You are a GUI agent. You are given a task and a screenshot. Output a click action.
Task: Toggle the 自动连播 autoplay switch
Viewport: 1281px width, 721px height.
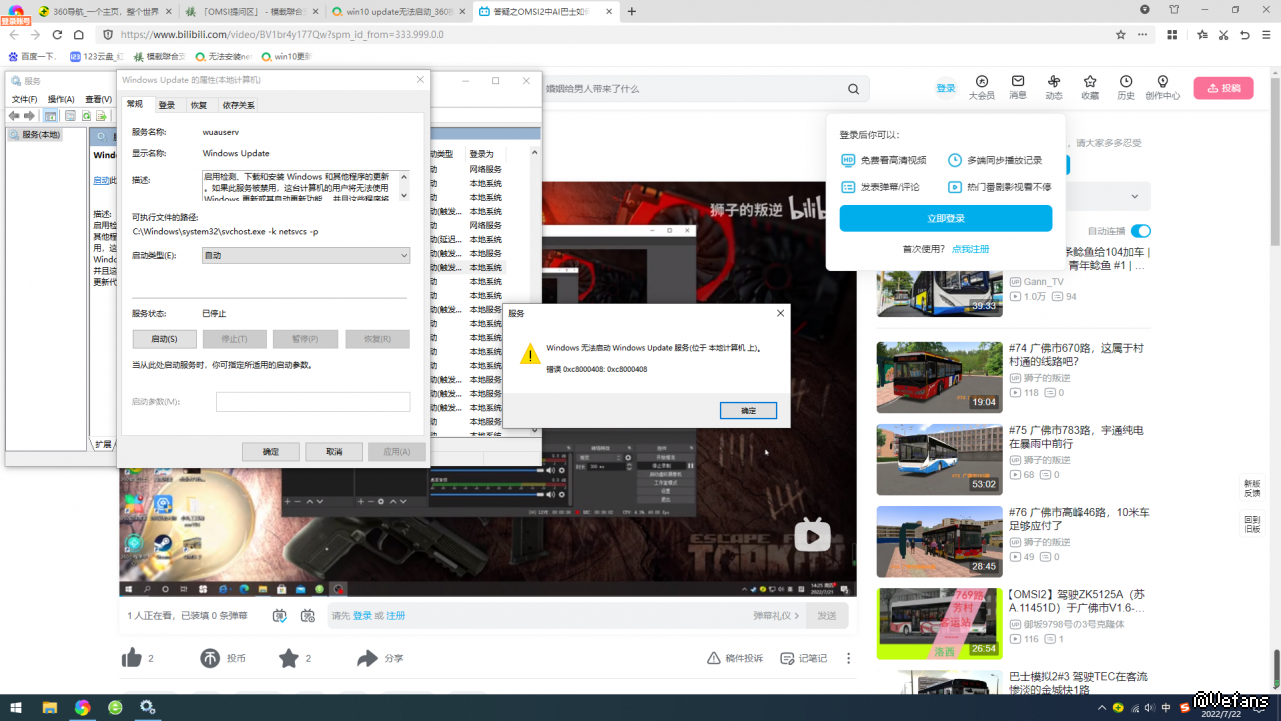1140,231
